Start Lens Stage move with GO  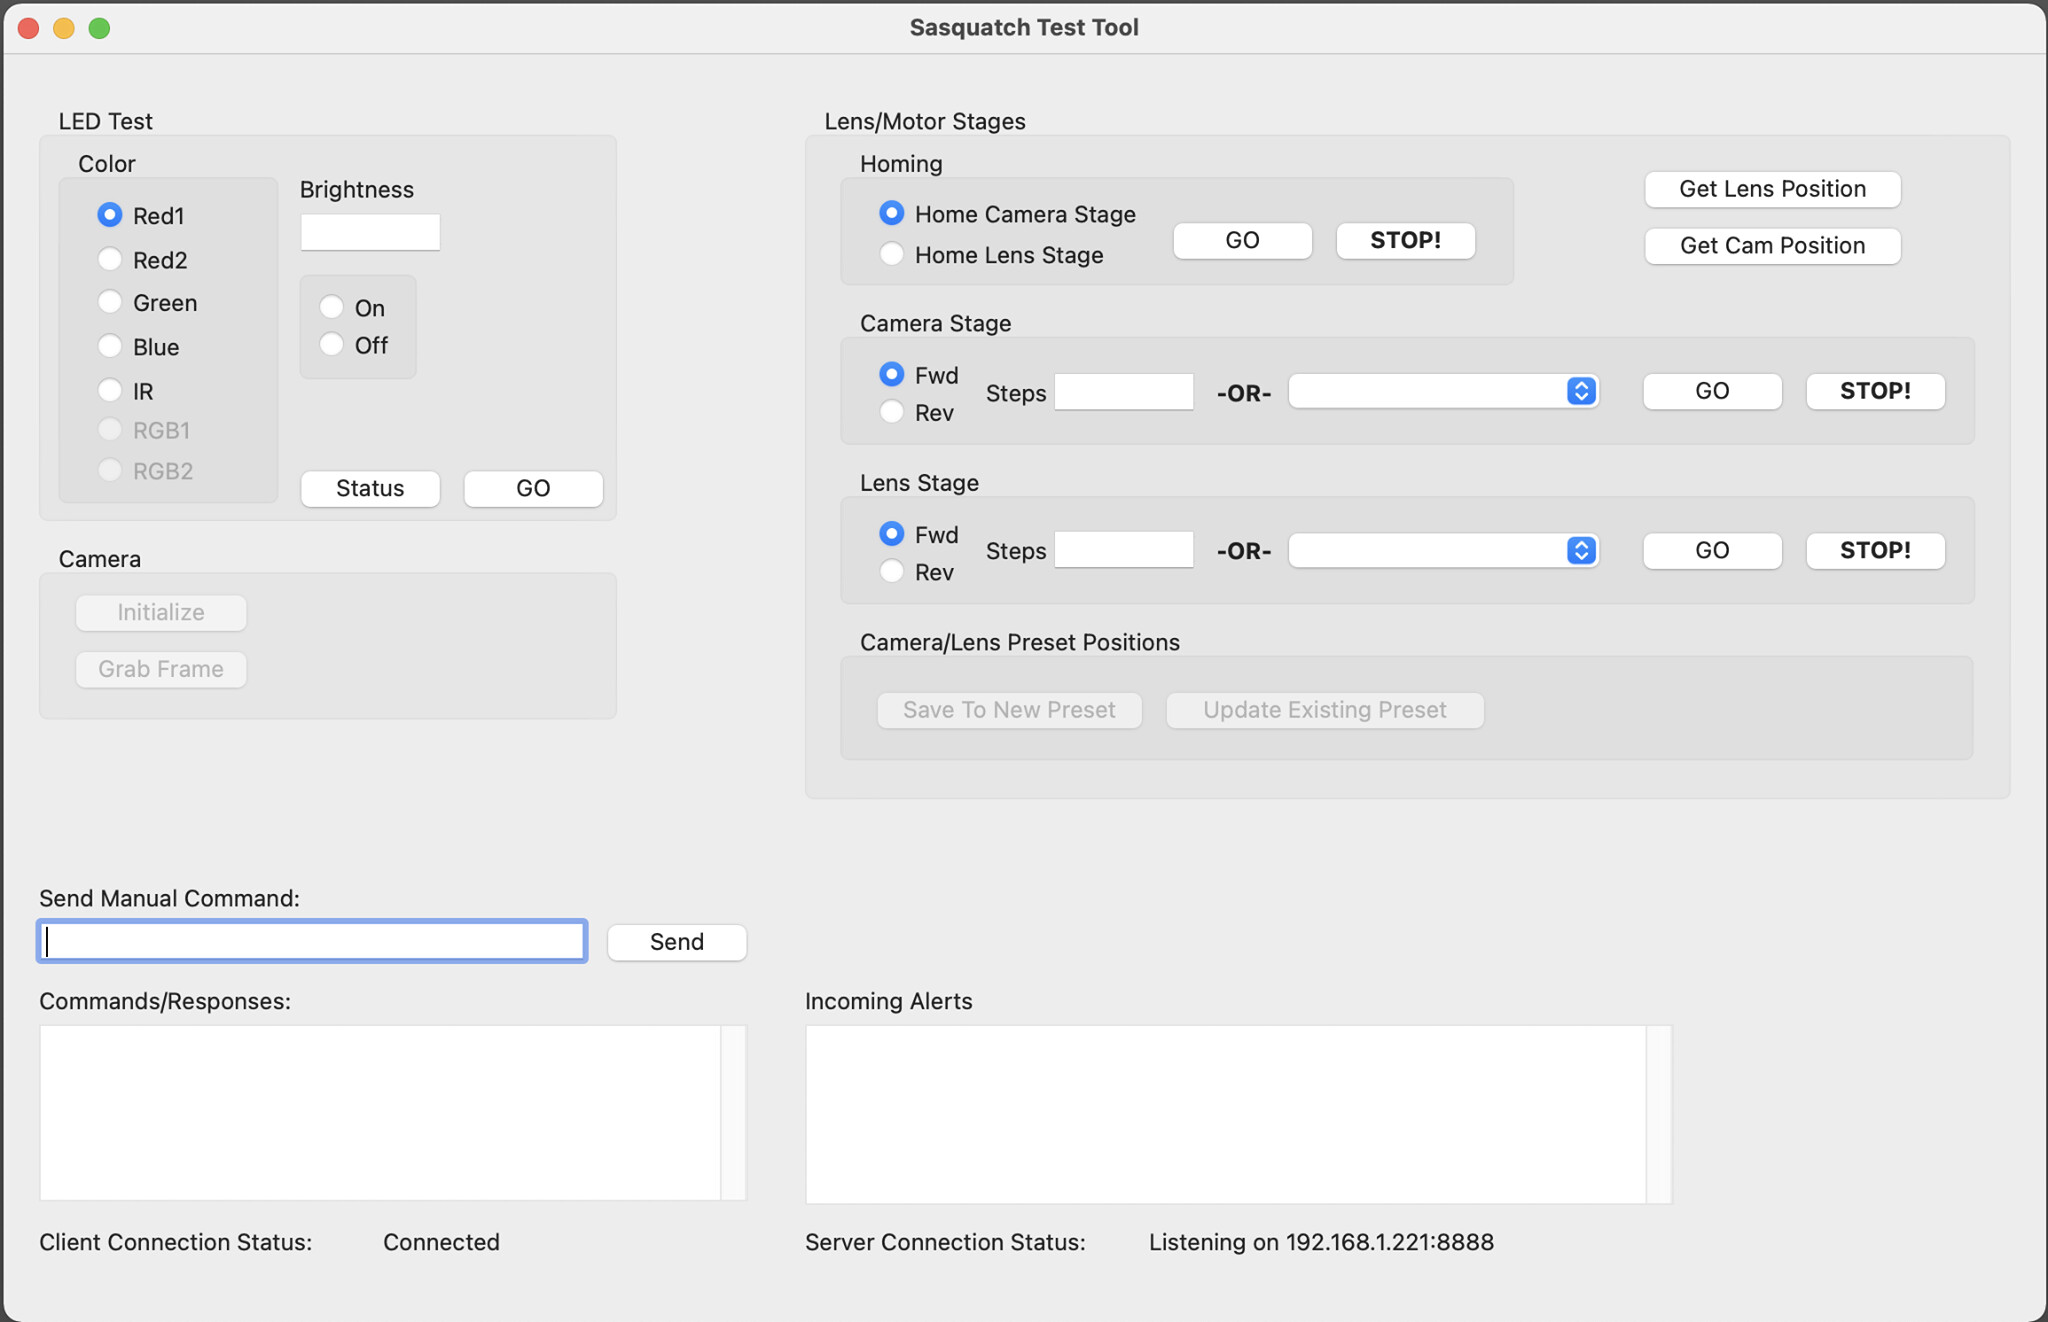point(1712,550)
